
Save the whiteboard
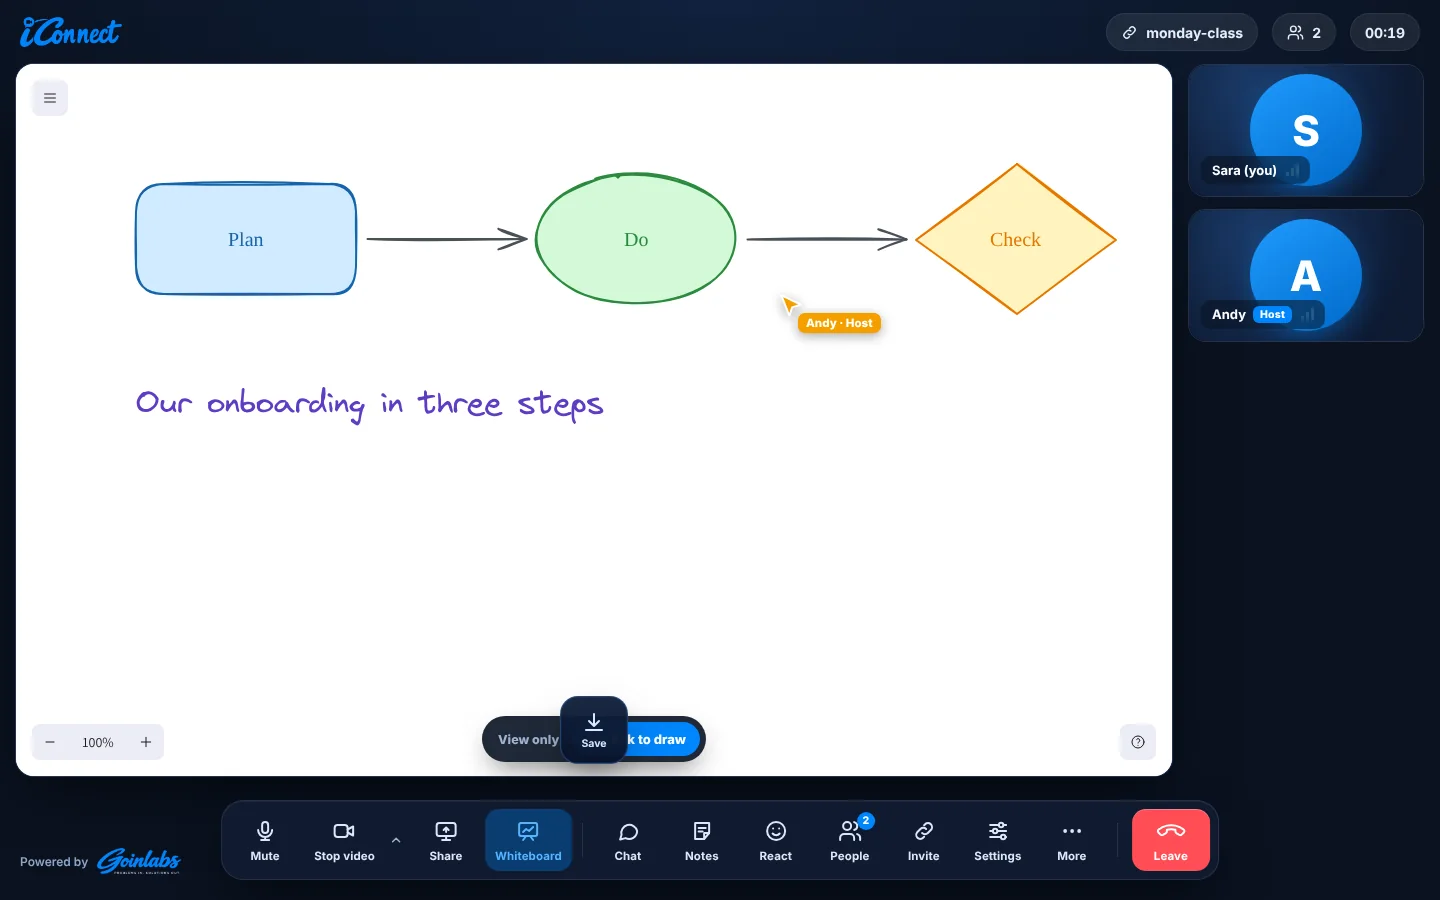coord(594,730)
